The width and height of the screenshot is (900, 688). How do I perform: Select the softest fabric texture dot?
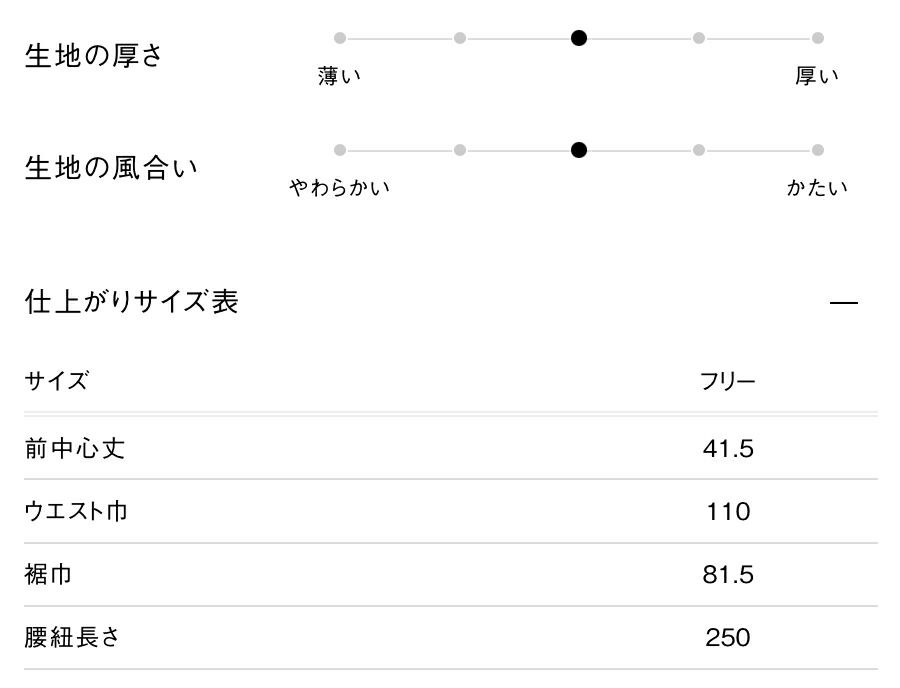(x=340, y=150)
